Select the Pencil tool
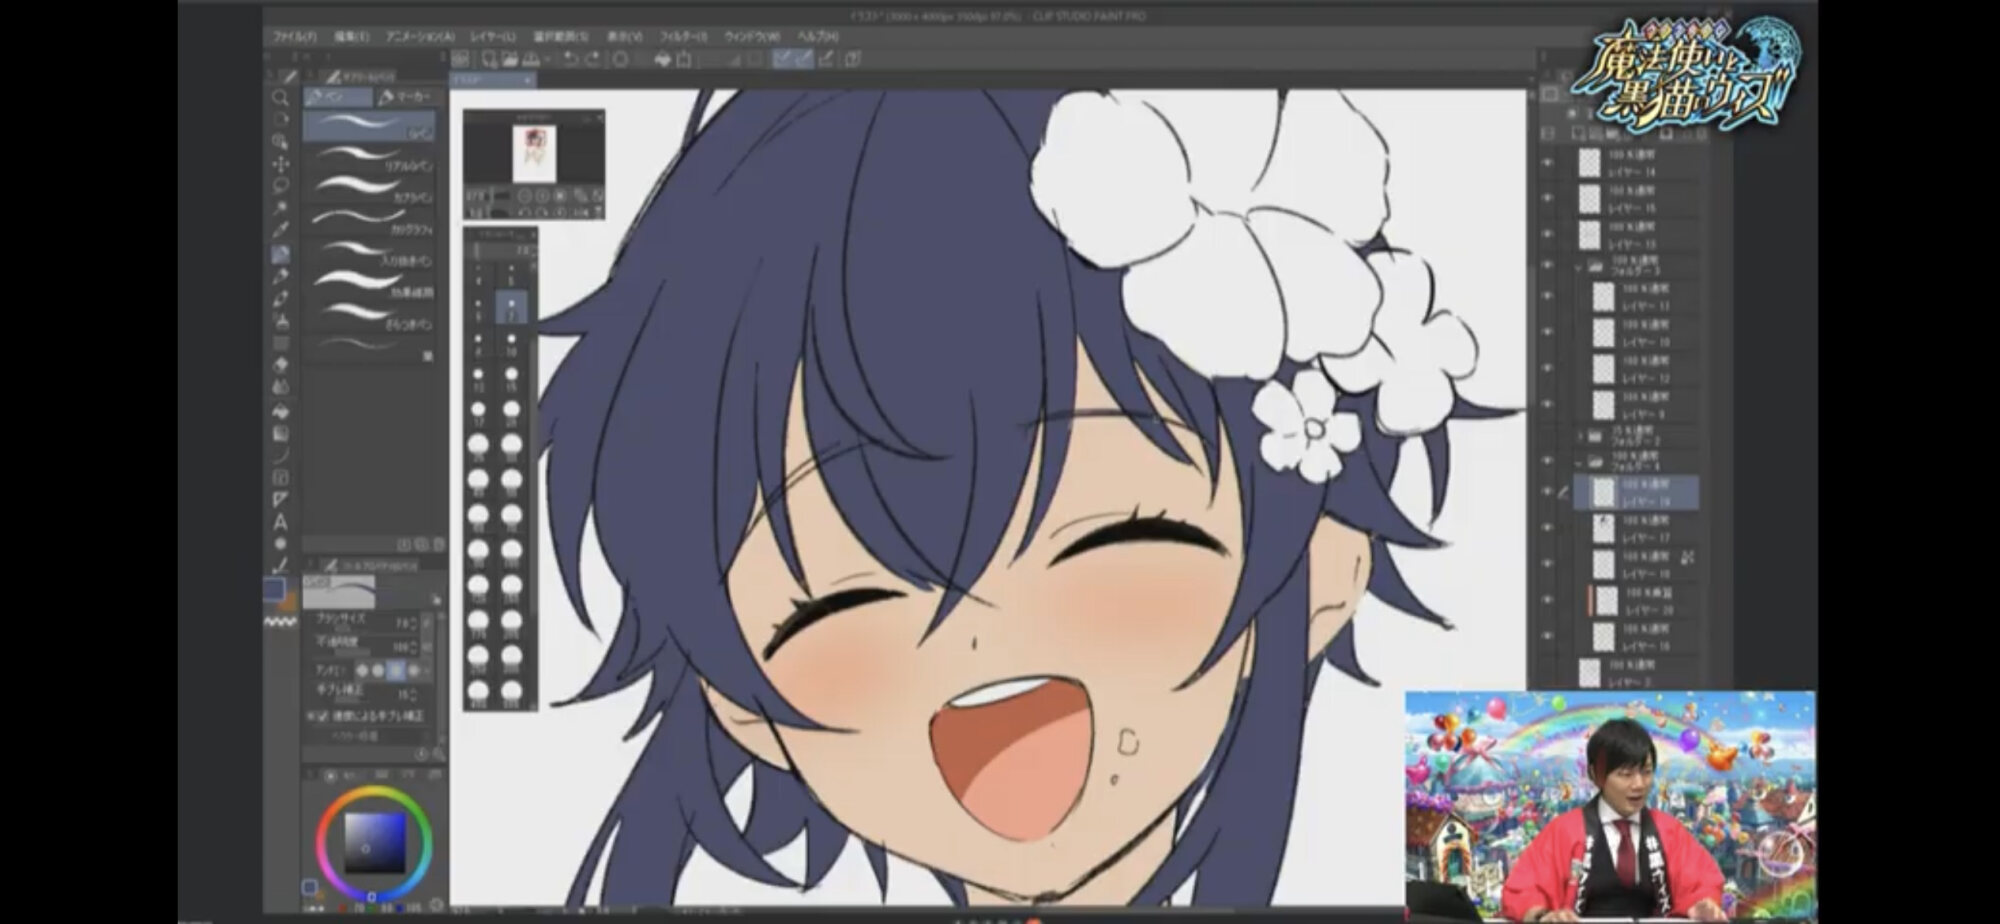The image size is (2000, 924). [281, 277]
